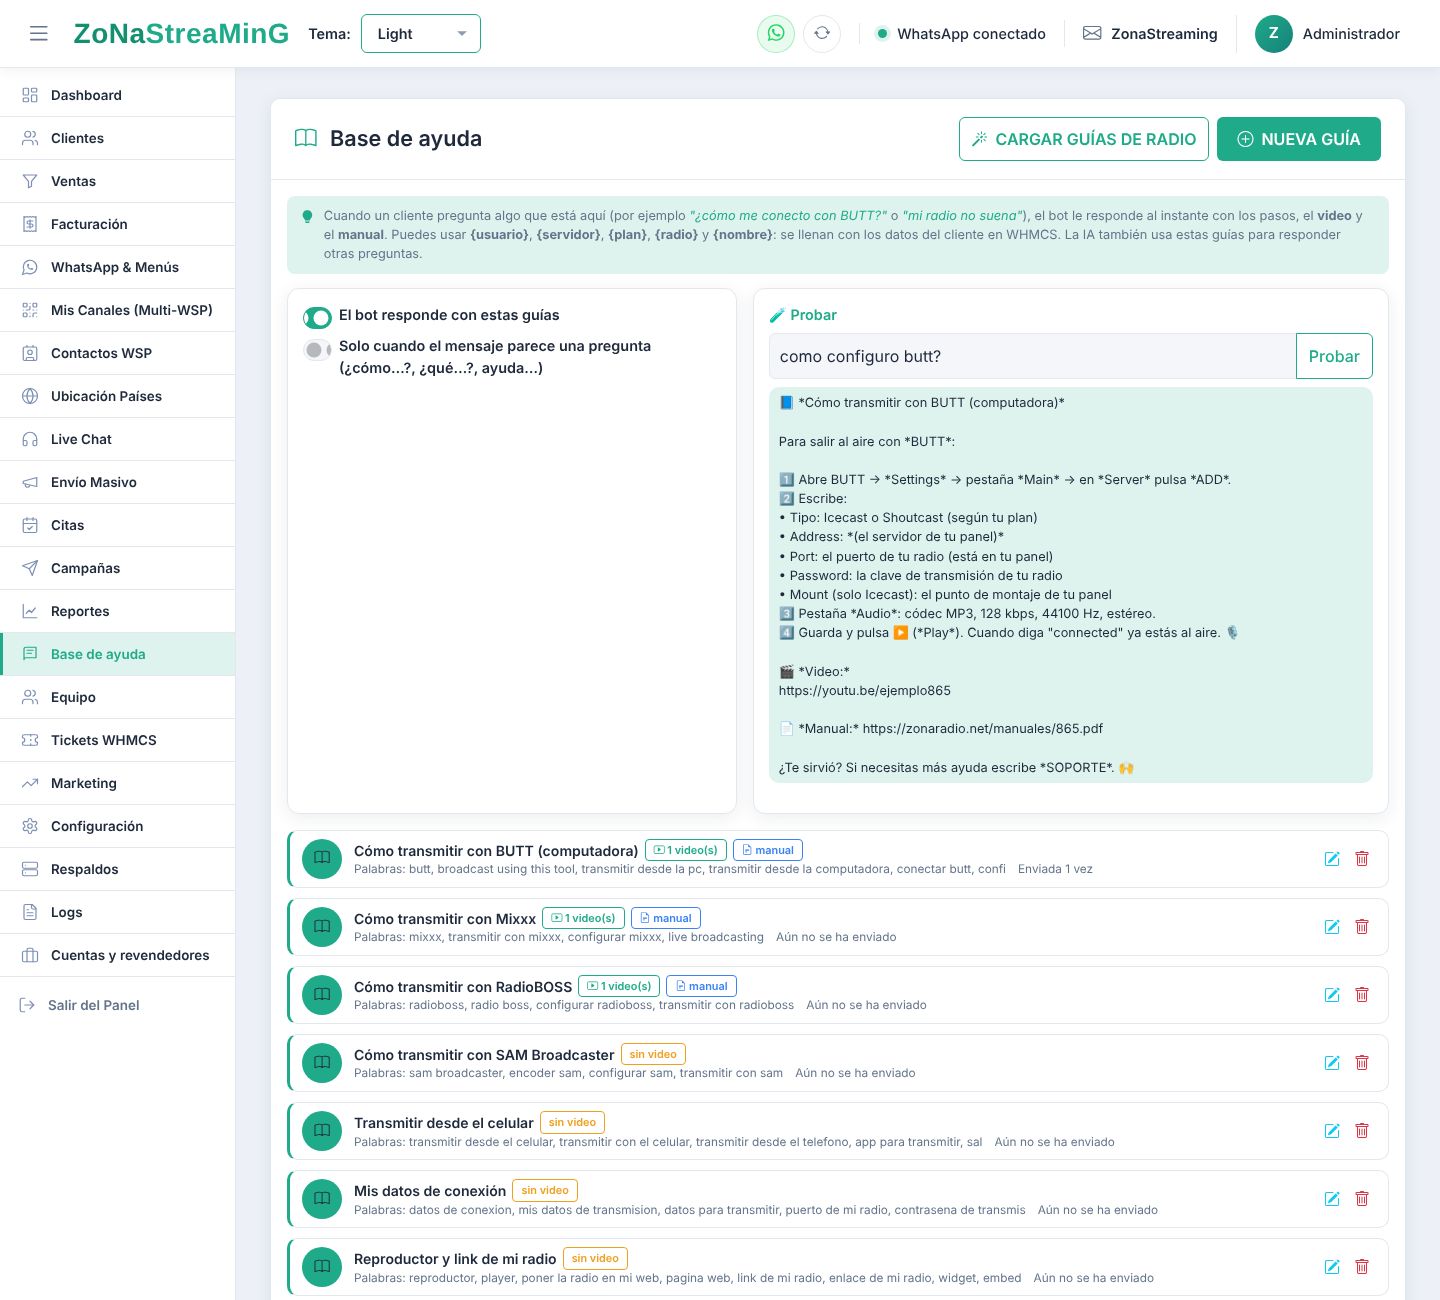Screen dimensions: 1440x1300
Task: Edit the Reproductor y link de mi radio guide
Action: (x=1332, y=1267)
